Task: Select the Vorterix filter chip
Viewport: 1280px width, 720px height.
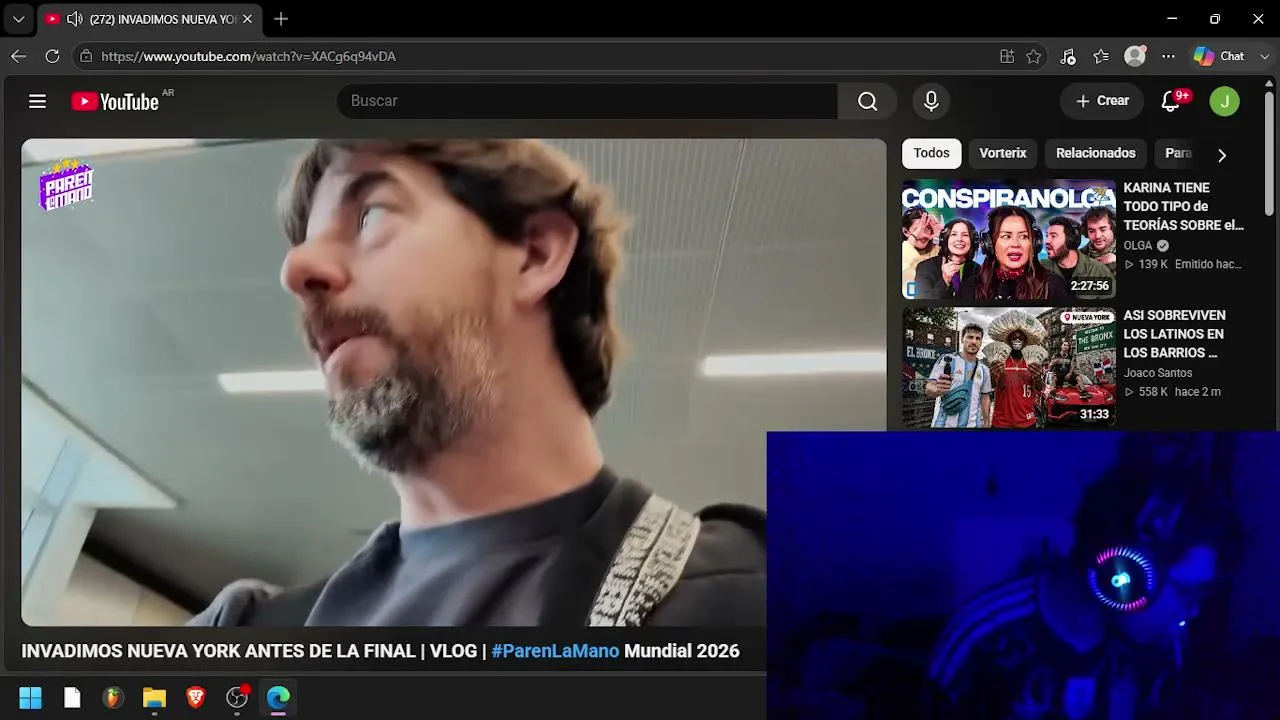Action: click(1003, 153)
